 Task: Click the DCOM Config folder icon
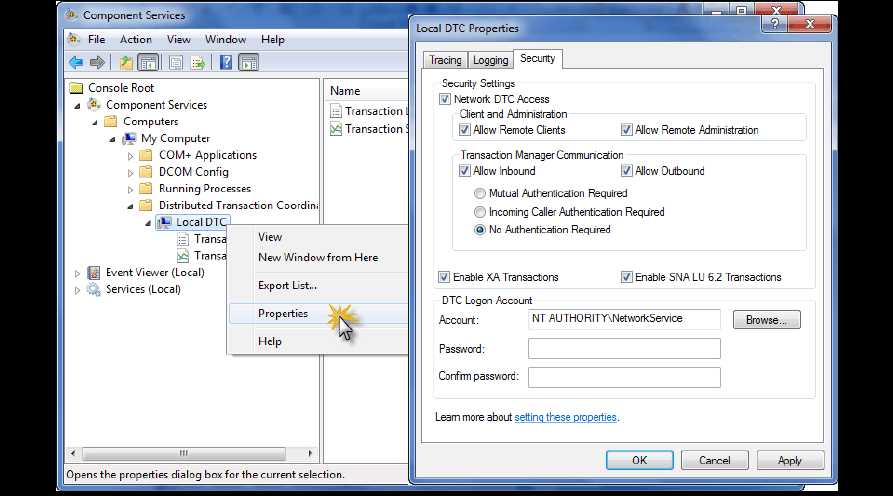click(146, 171)
